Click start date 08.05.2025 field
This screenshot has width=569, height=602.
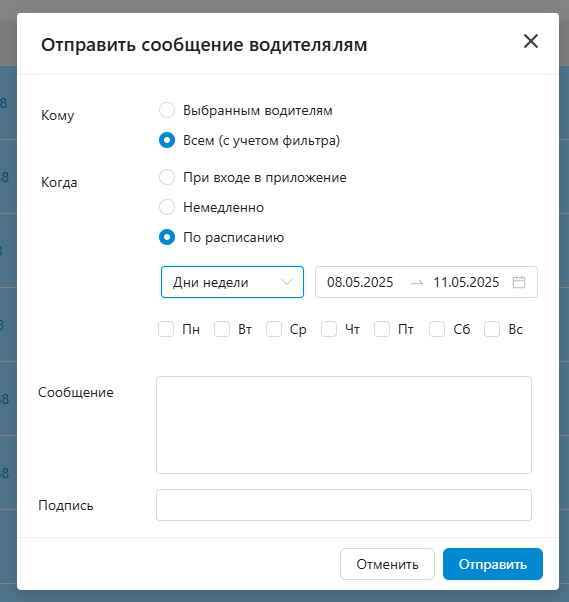click(x=360, y=282)
